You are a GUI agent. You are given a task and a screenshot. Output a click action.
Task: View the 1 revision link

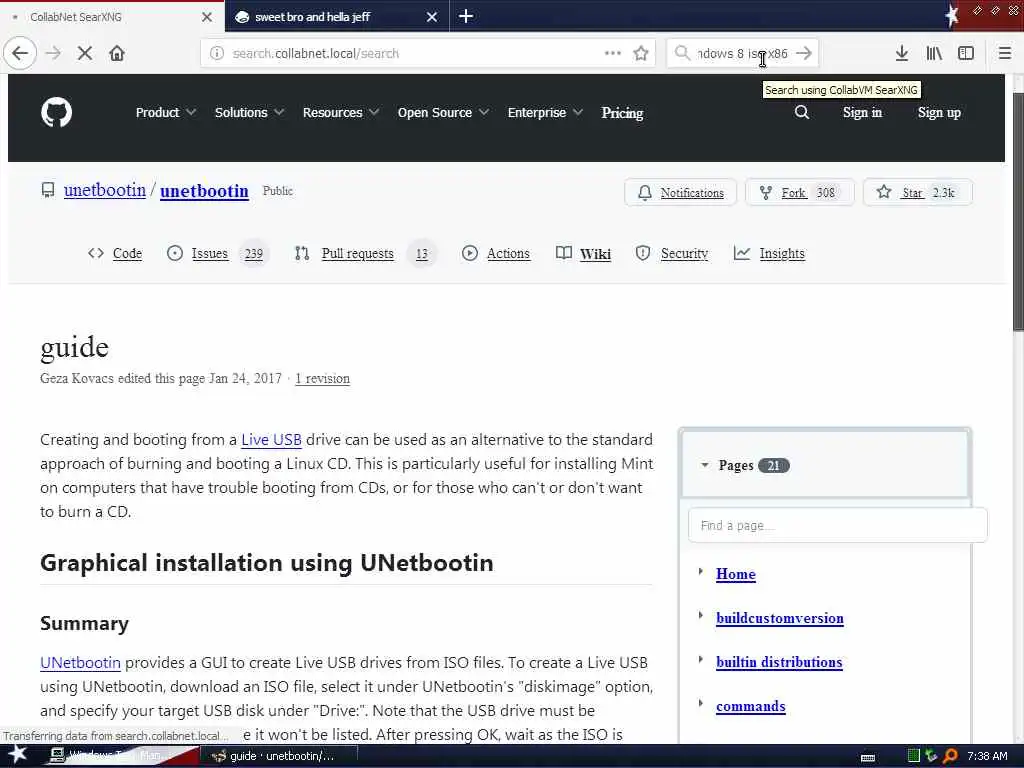pyautogui.click(x=323, y=378)
